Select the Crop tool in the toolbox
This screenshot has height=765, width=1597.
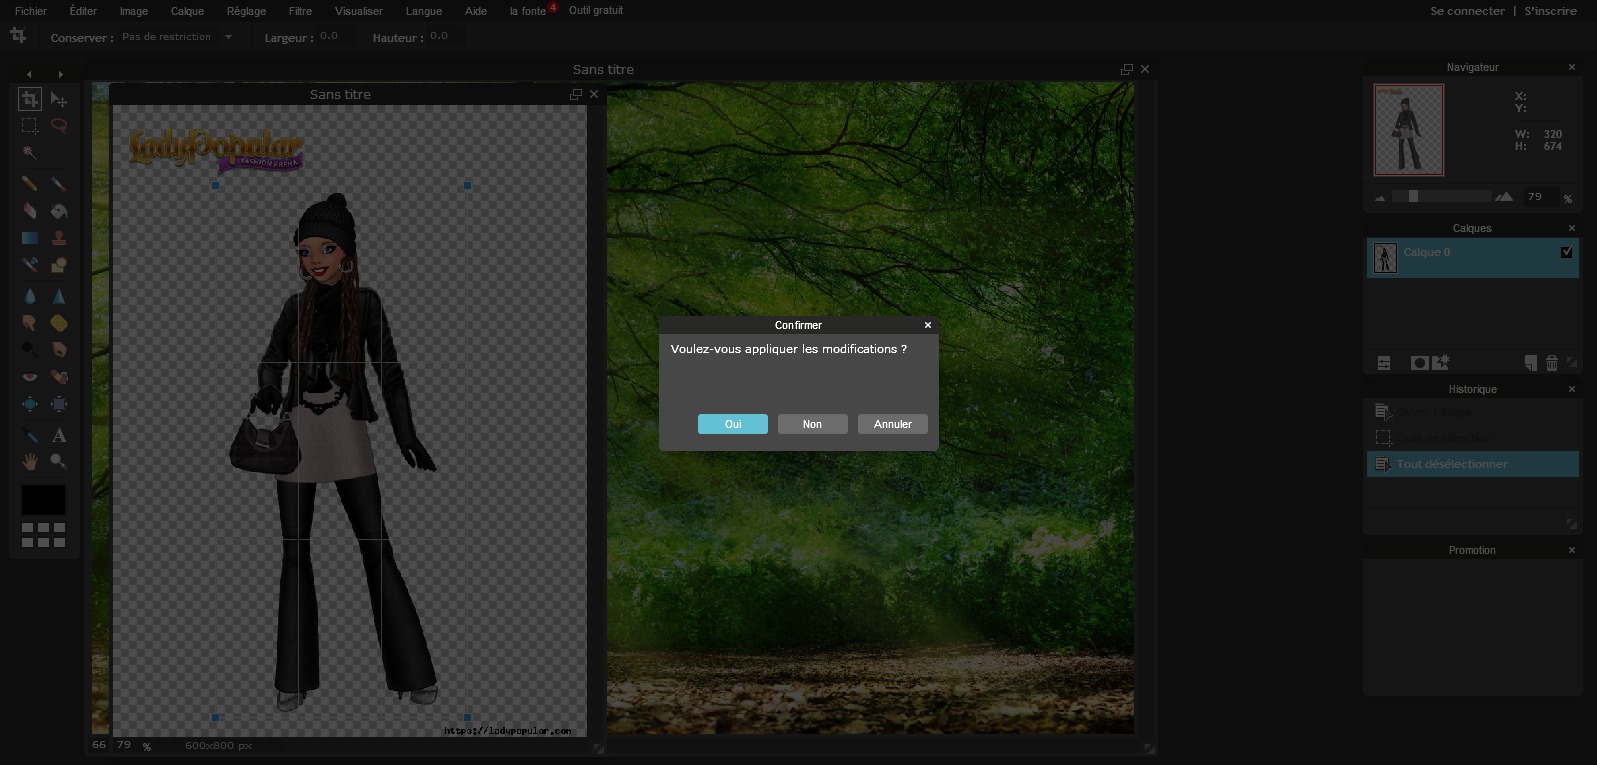coord(30,99)
